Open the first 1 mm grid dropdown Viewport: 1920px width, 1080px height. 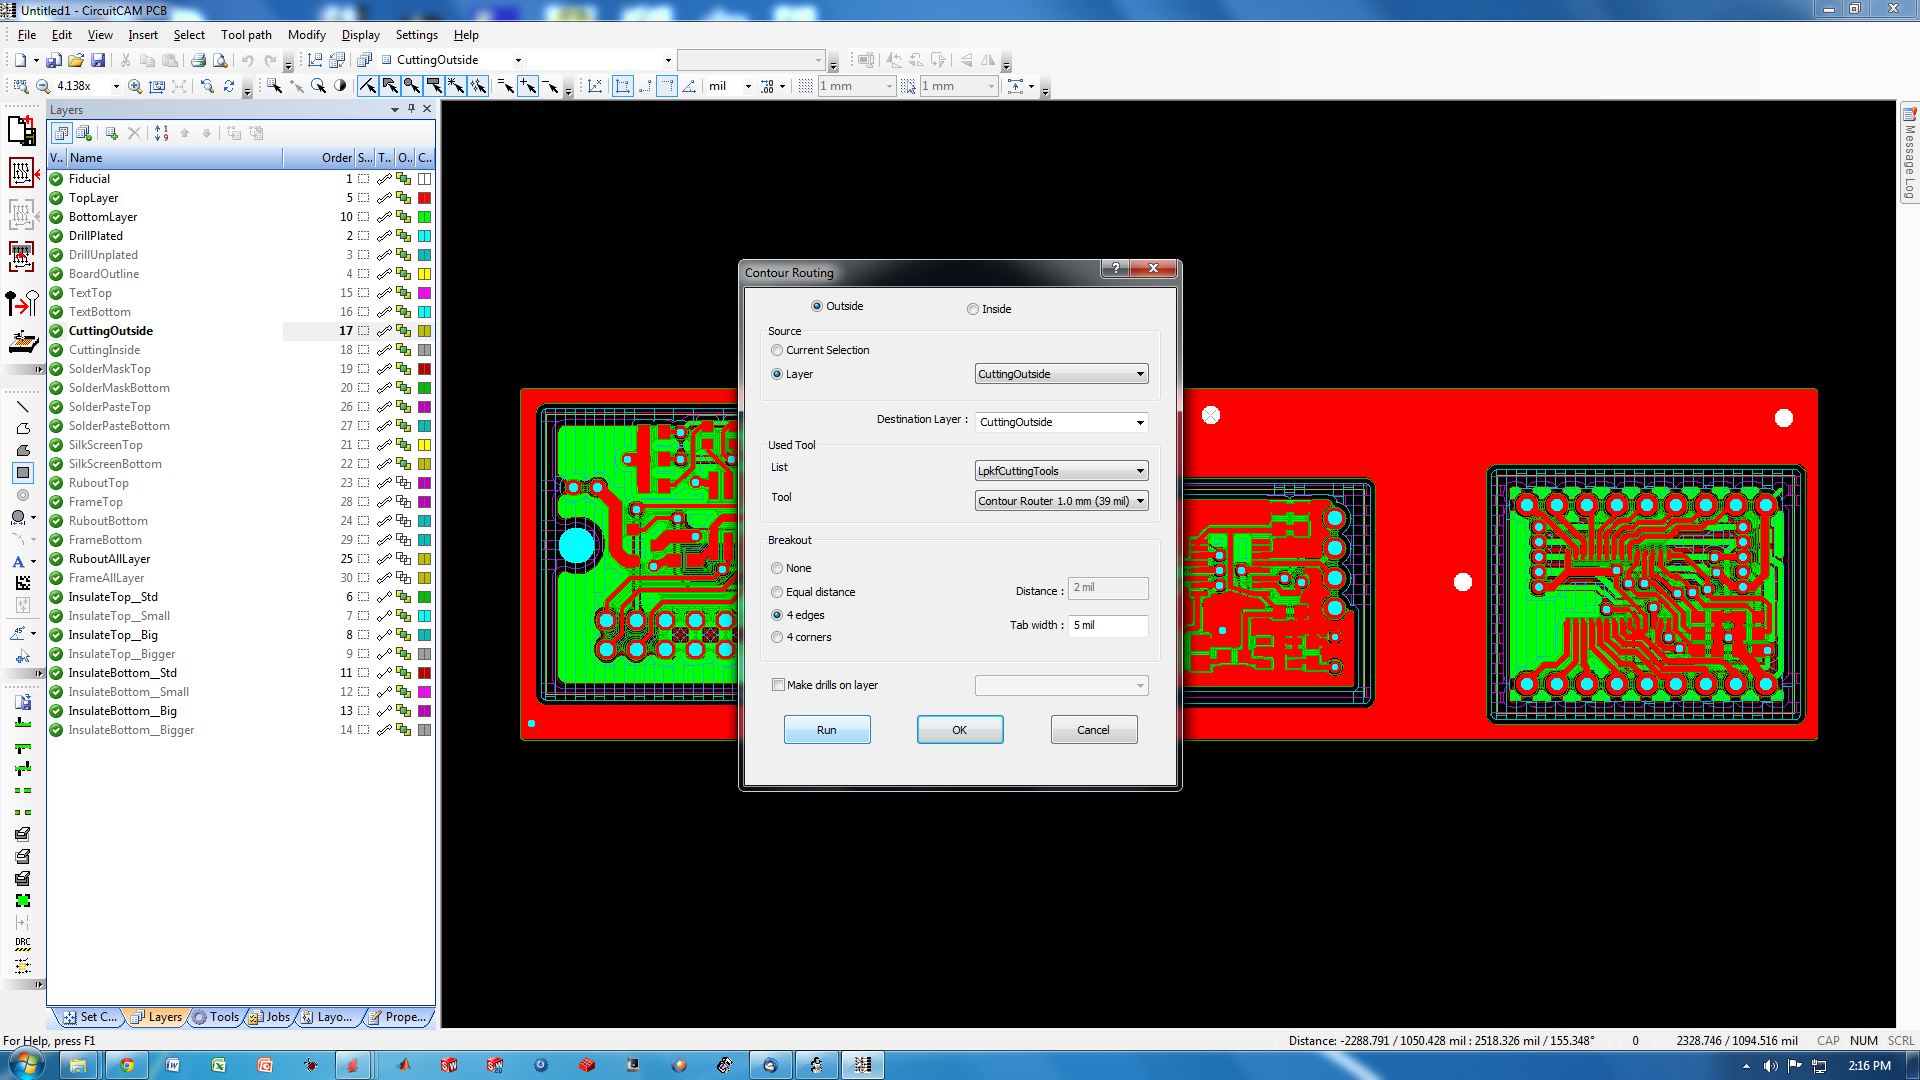tap(889, 86)
